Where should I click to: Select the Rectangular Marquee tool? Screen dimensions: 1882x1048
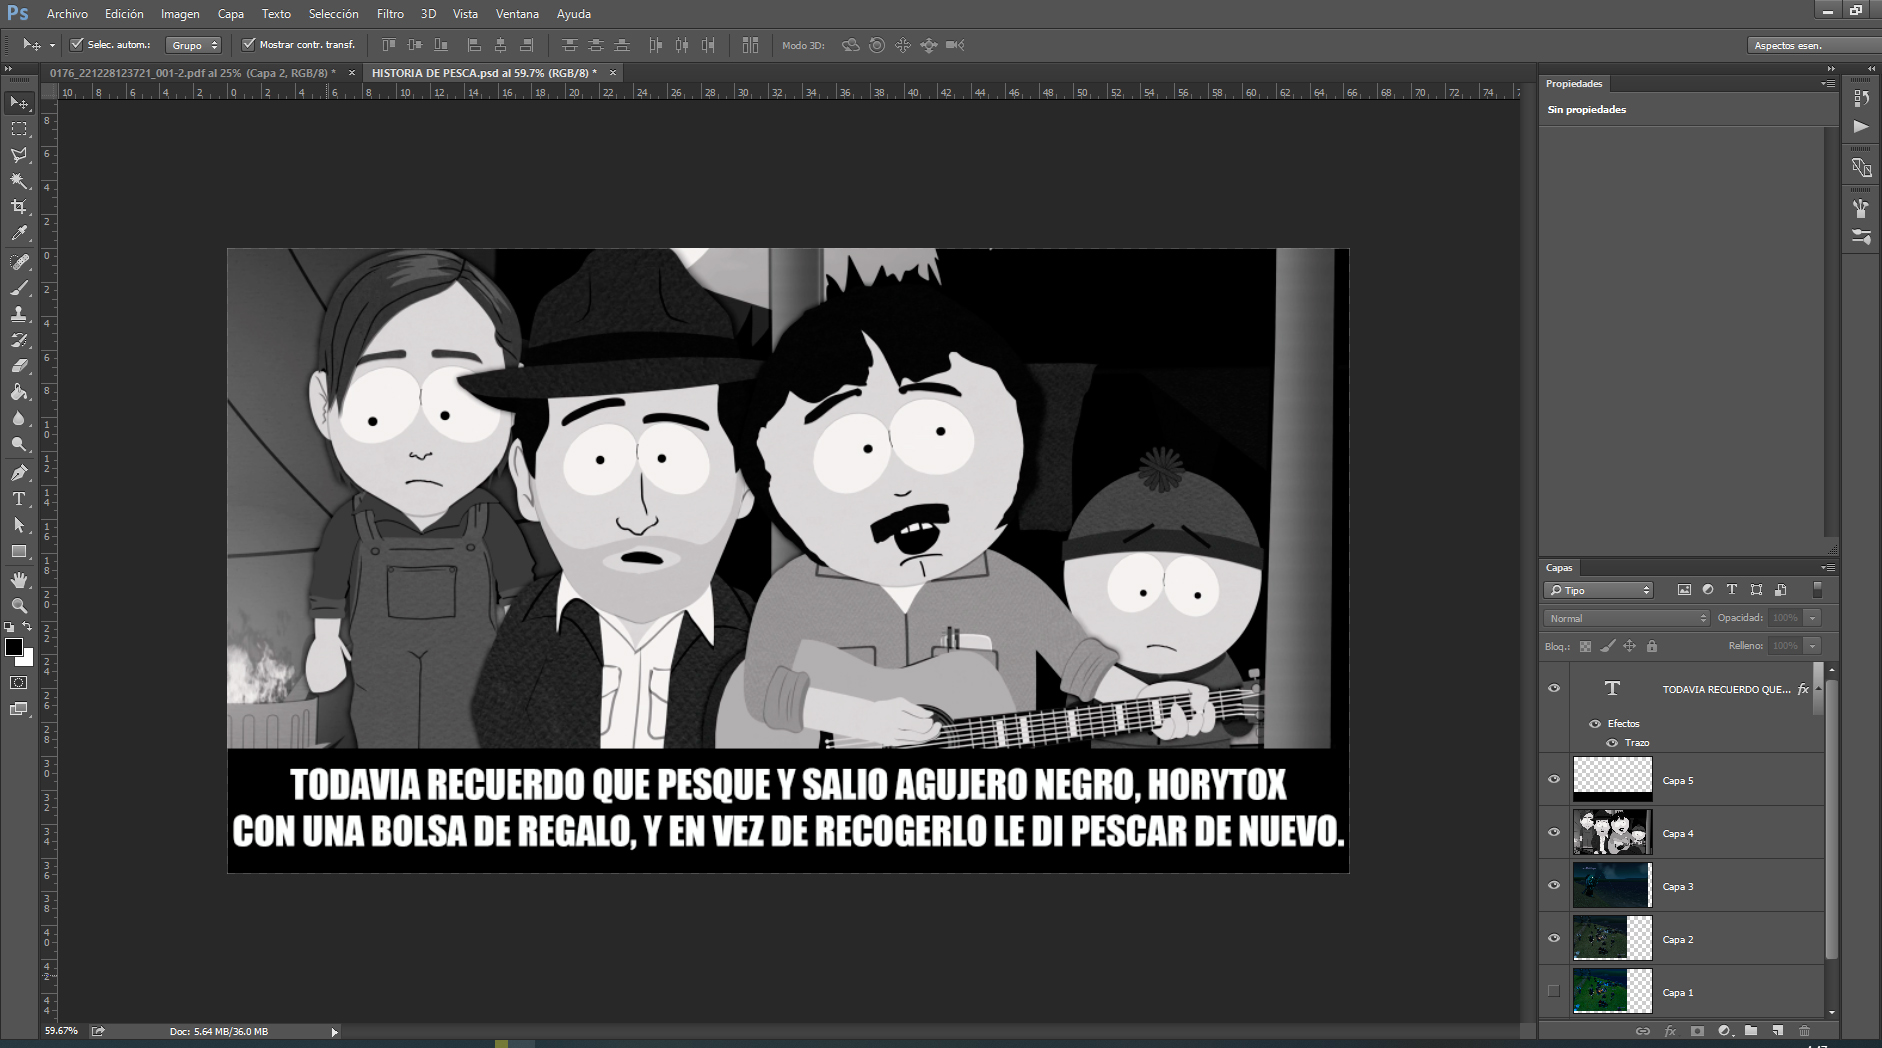[x=19, y=129]
